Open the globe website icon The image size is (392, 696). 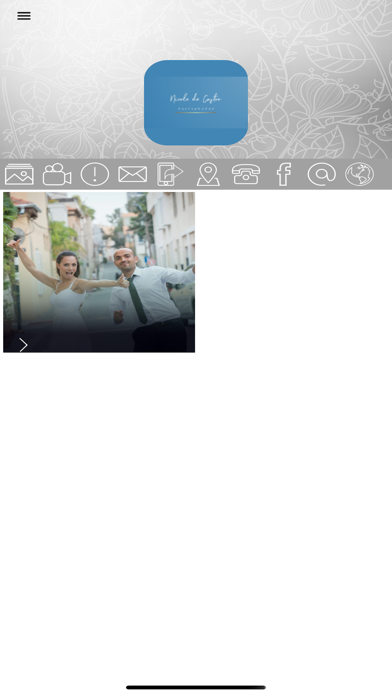pos(360,174)
